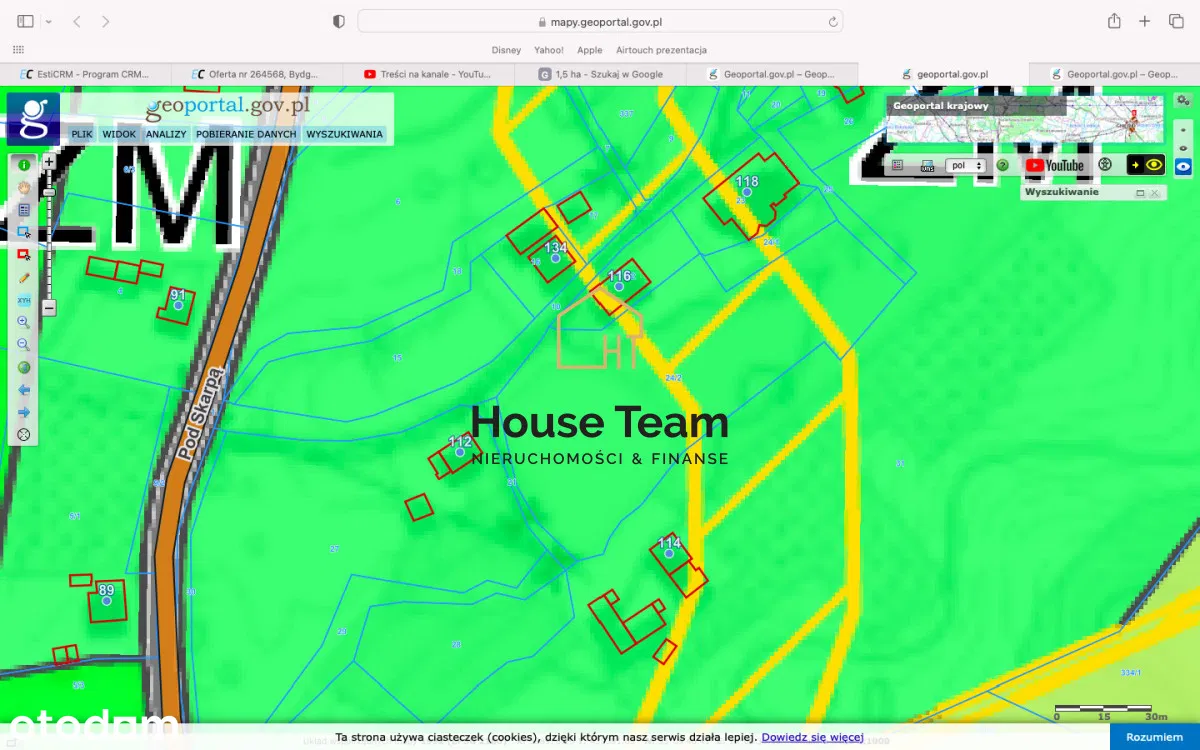
Task: Click the plus on the zoom slider
Action: [48, 160]
